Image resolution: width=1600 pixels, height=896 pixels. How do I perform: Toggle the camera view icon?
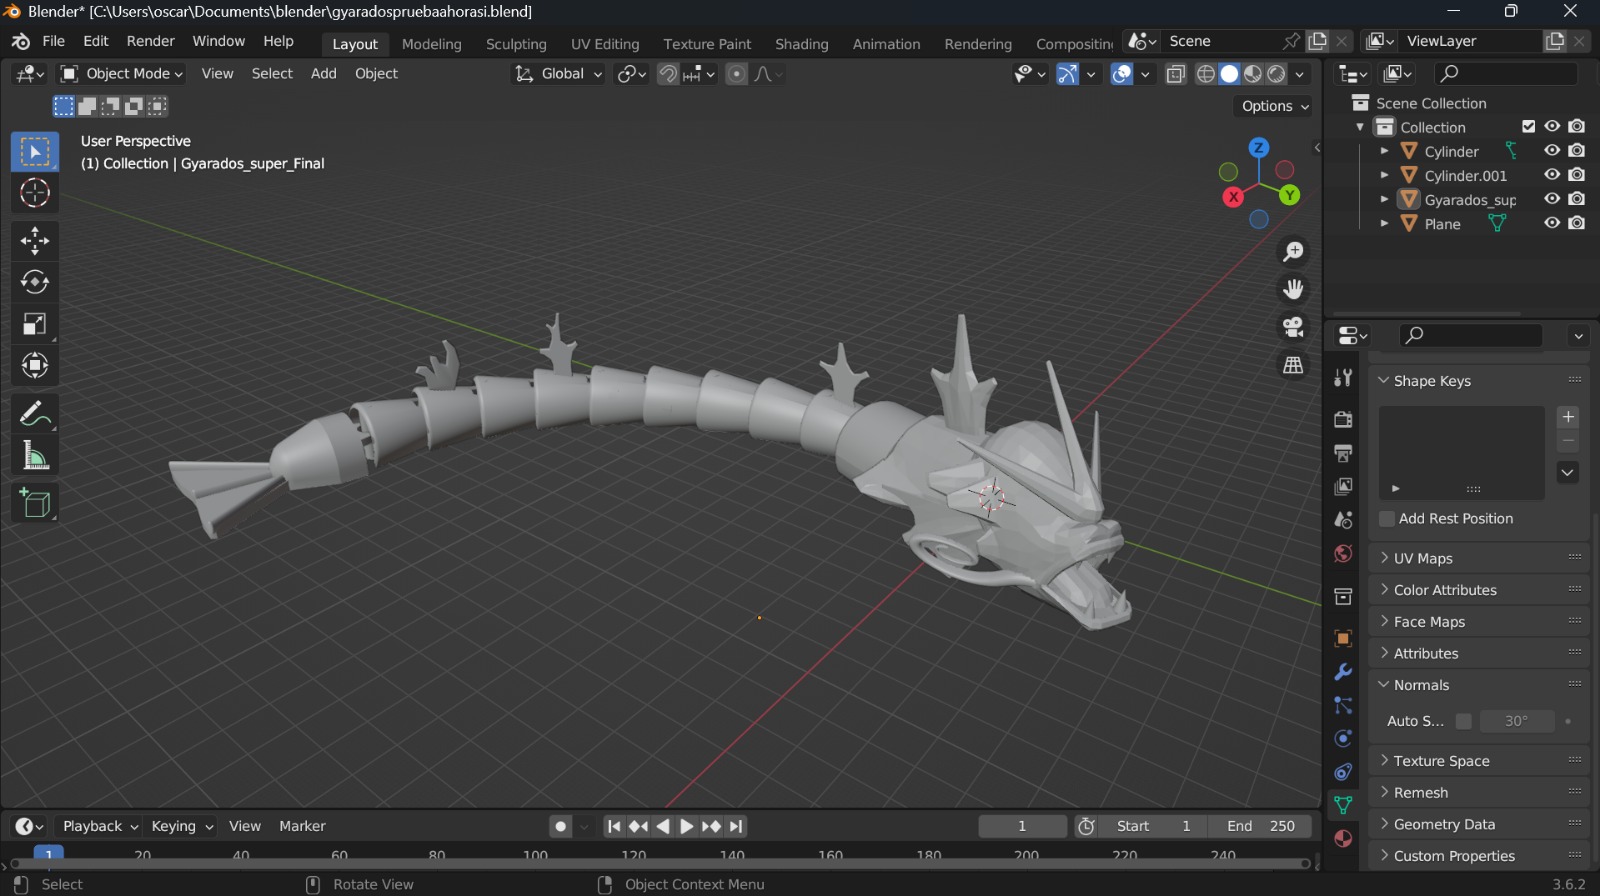(1293, 327)
